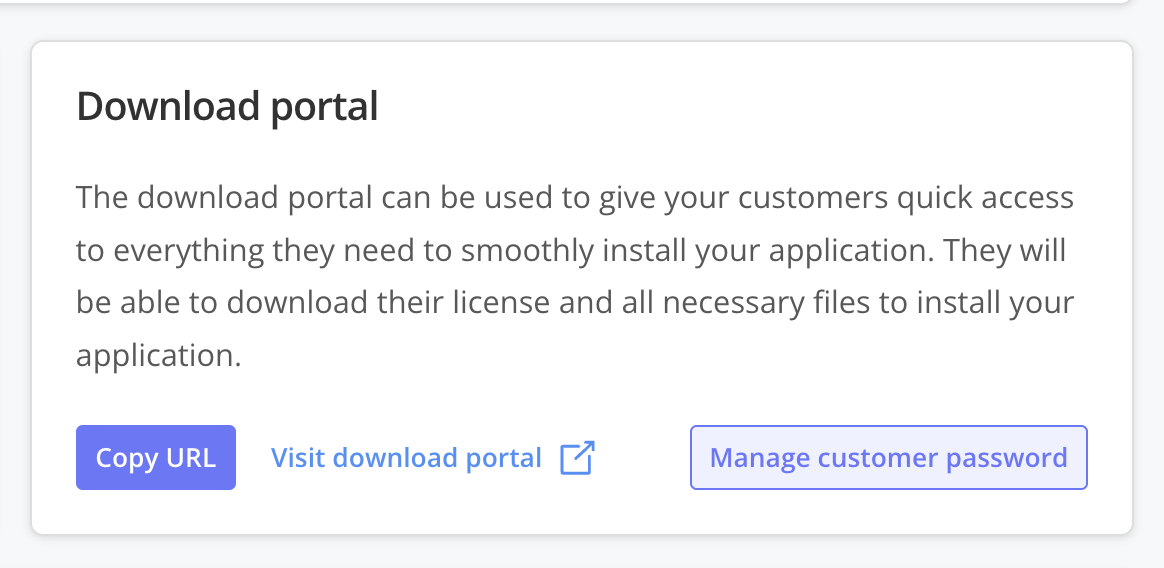Open Manage customer password

[888, 458]
